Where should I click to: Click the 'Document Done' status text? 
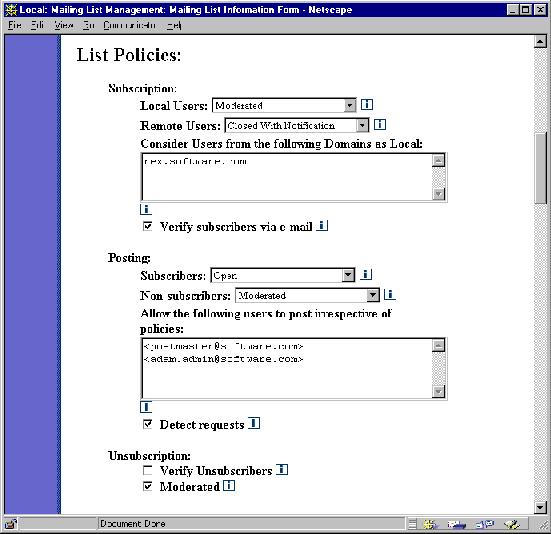[x=133, y=524]
